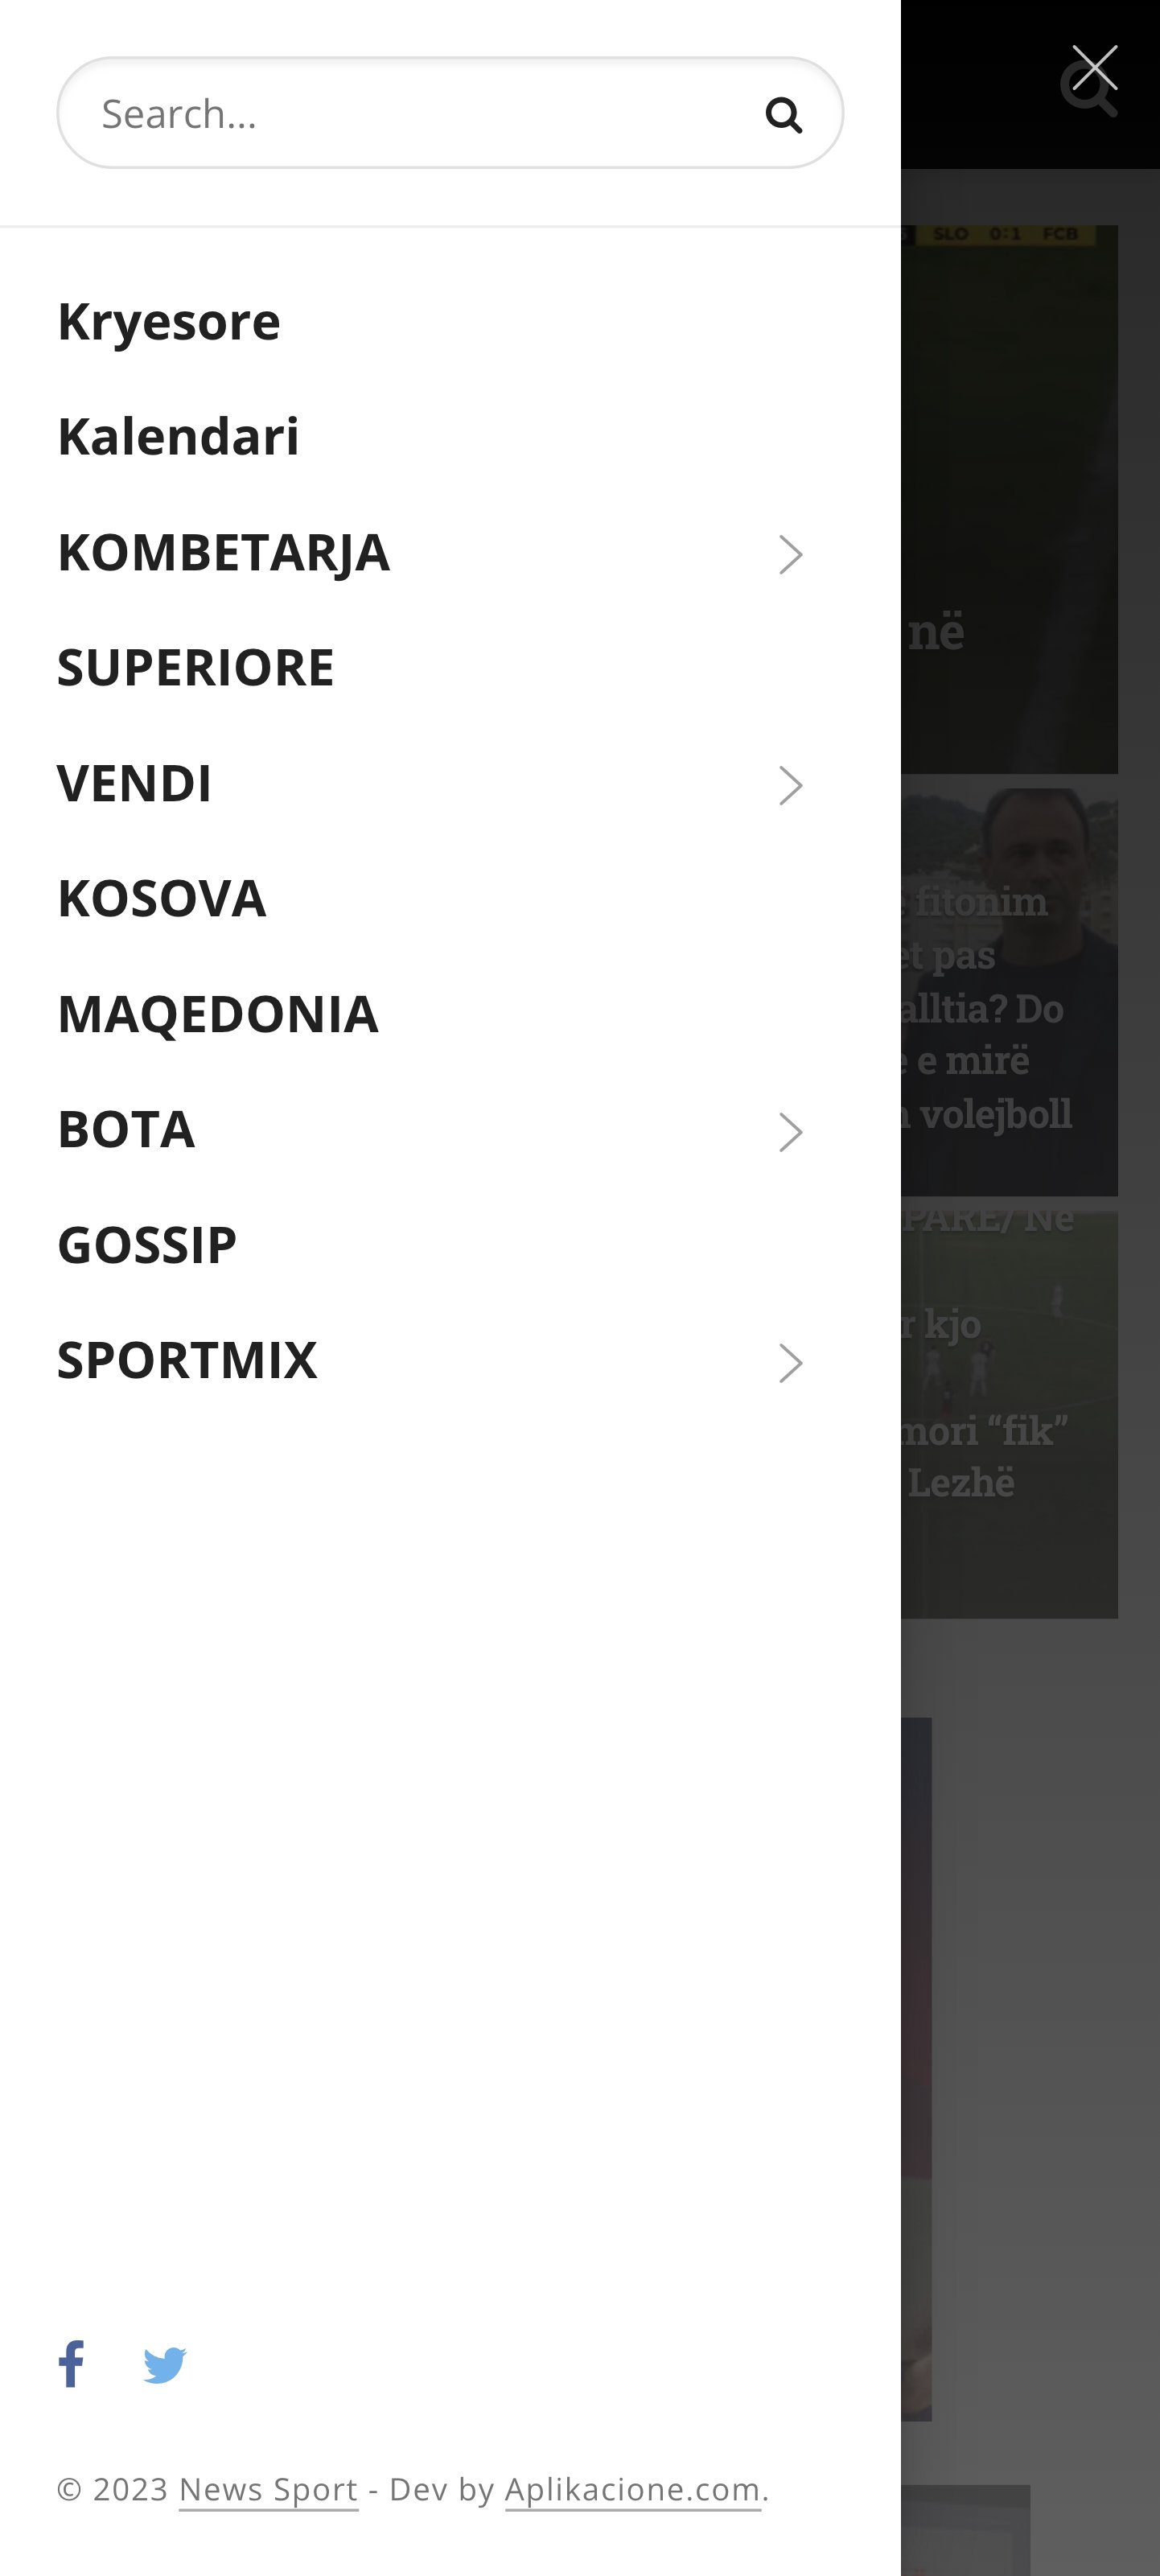The height and width of the screenshot is (2576, 1160).
Task: Open the Facebook icon link
Action: 71,2364
